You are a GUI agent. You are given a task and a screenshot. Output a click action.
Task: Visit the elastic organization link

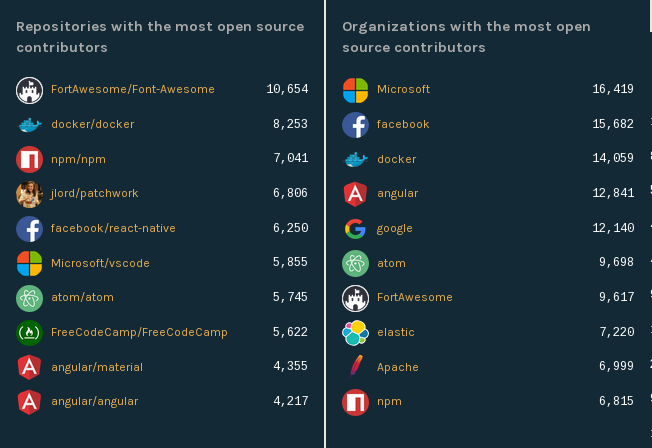(396, 332)
